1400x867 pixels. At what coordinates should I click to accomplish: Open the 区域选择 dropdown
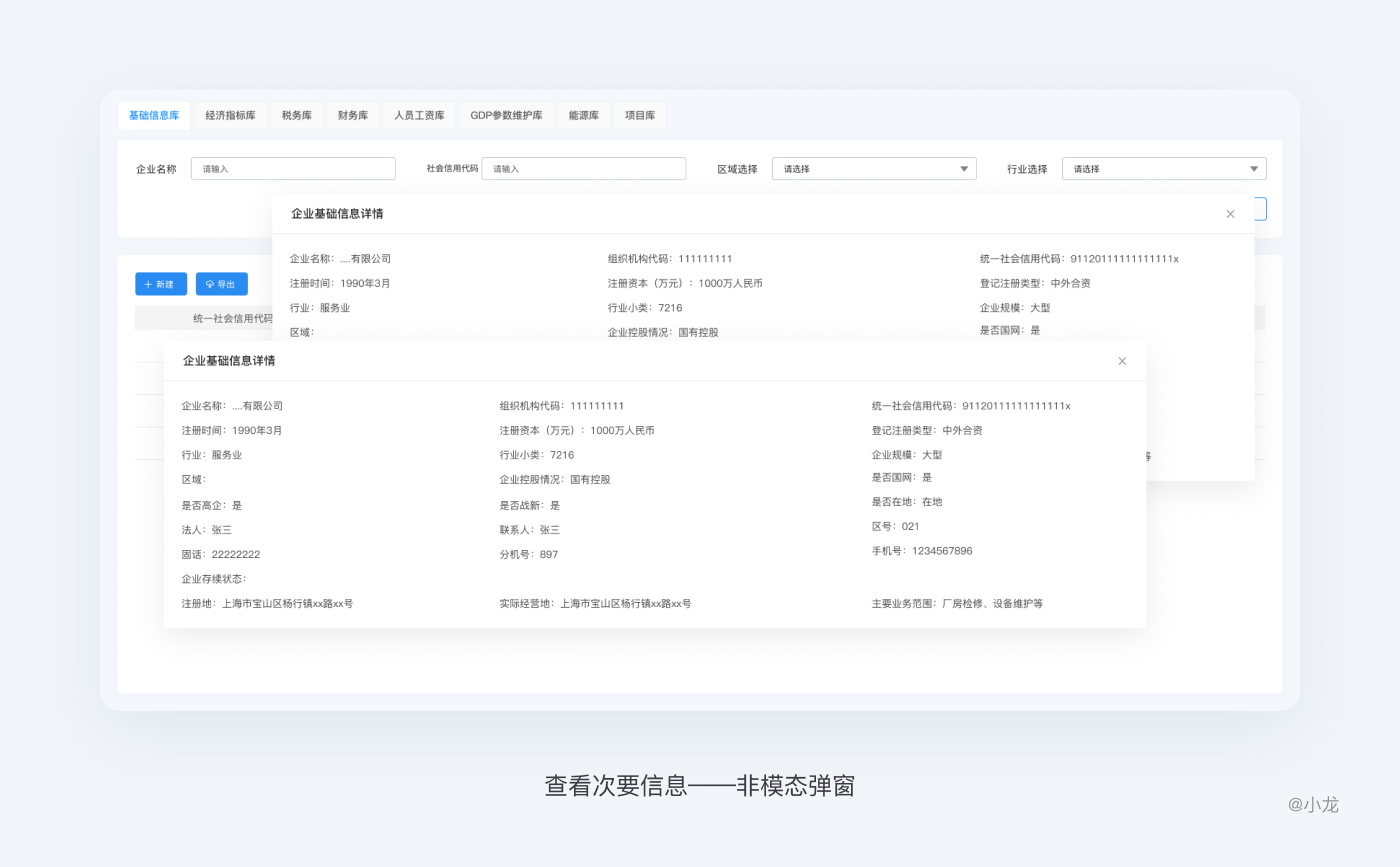873,169
